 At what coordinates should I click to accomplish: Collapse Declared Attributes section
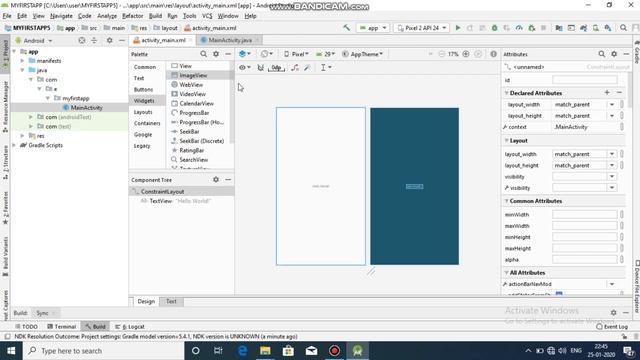point(507,93)
